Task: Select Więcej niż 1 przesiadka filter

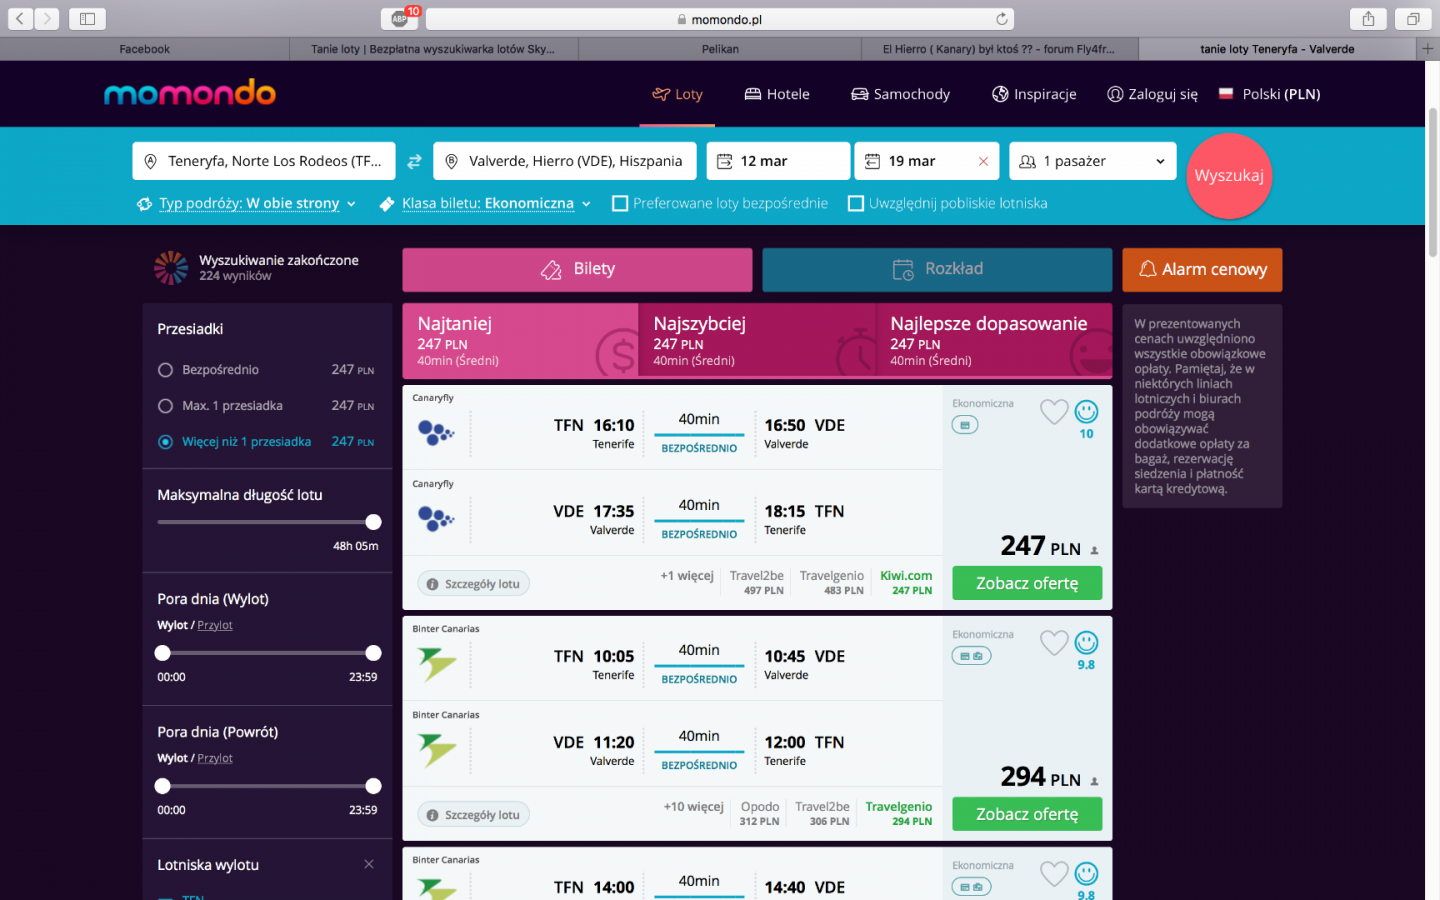Action: pos(165,442)
